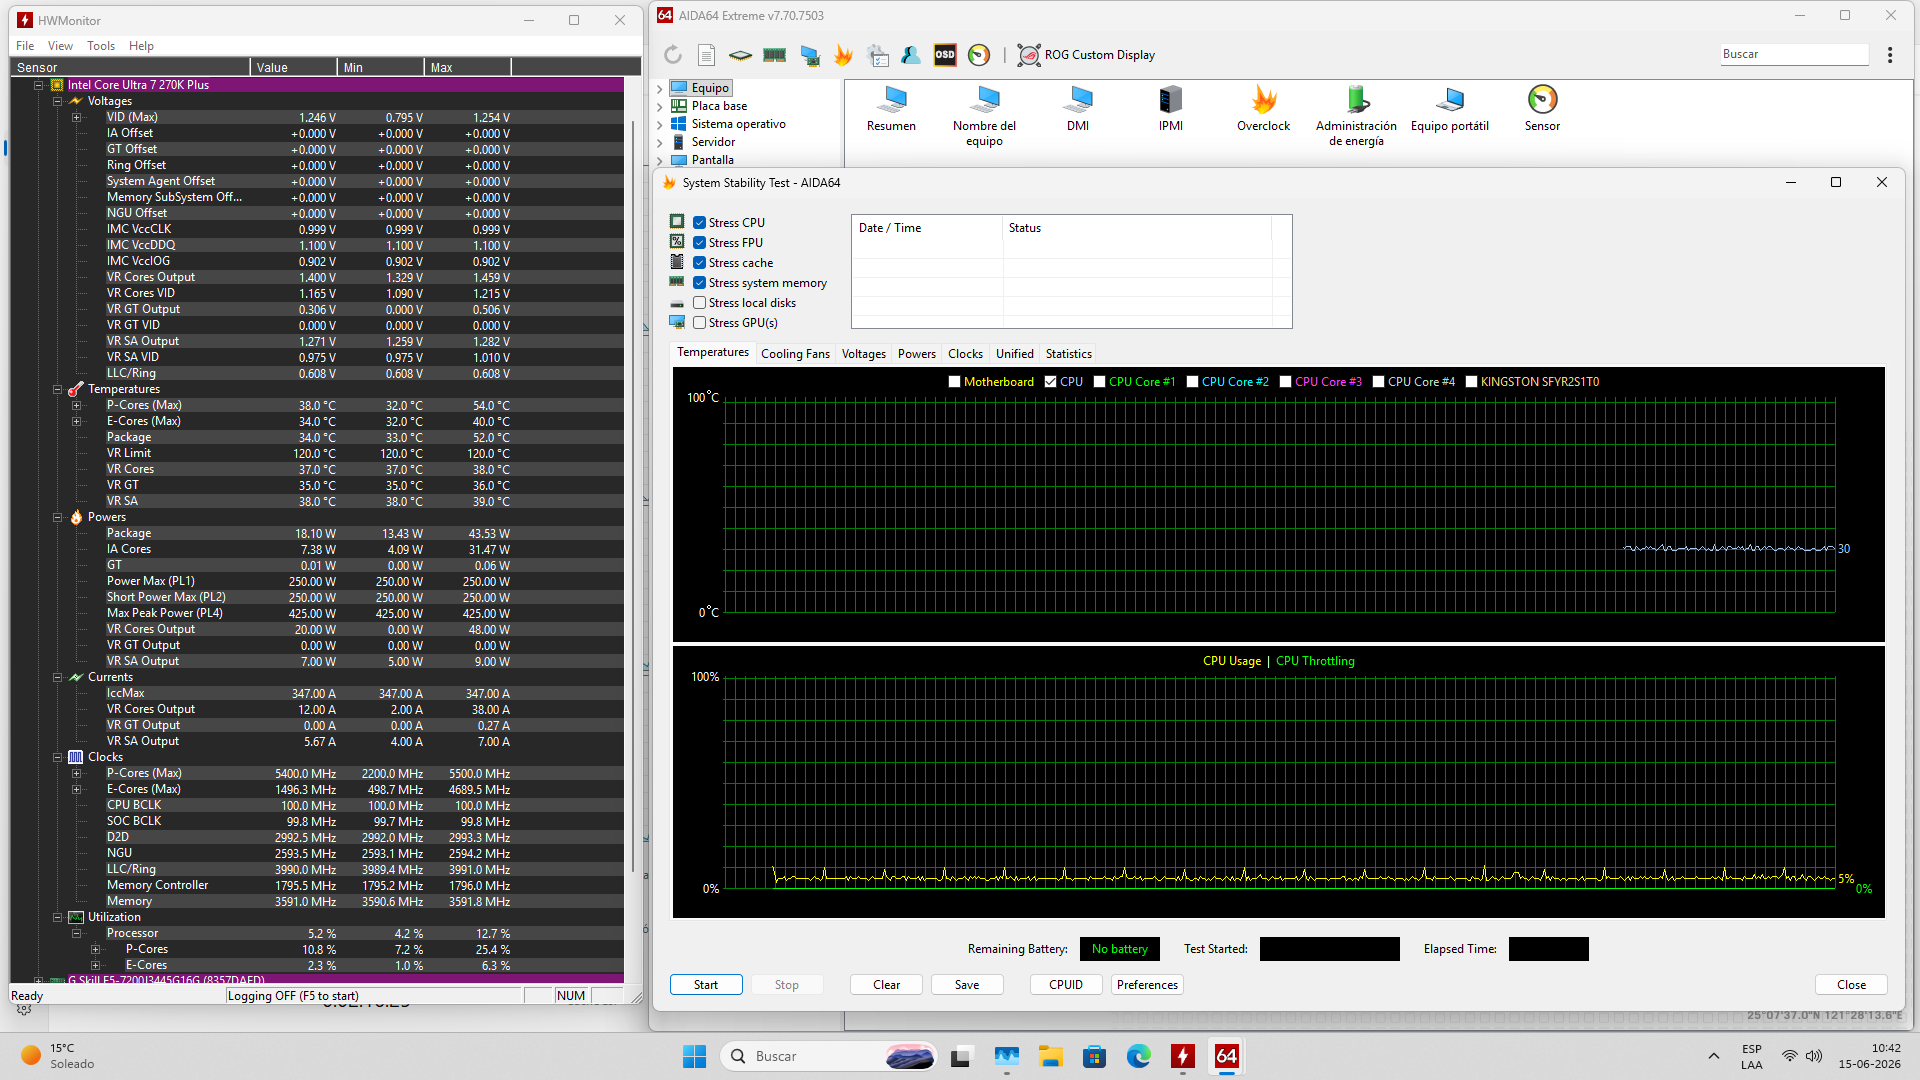Open the Tools menu in HWMonitor
1920x1080 pixels.
point(101,46)
